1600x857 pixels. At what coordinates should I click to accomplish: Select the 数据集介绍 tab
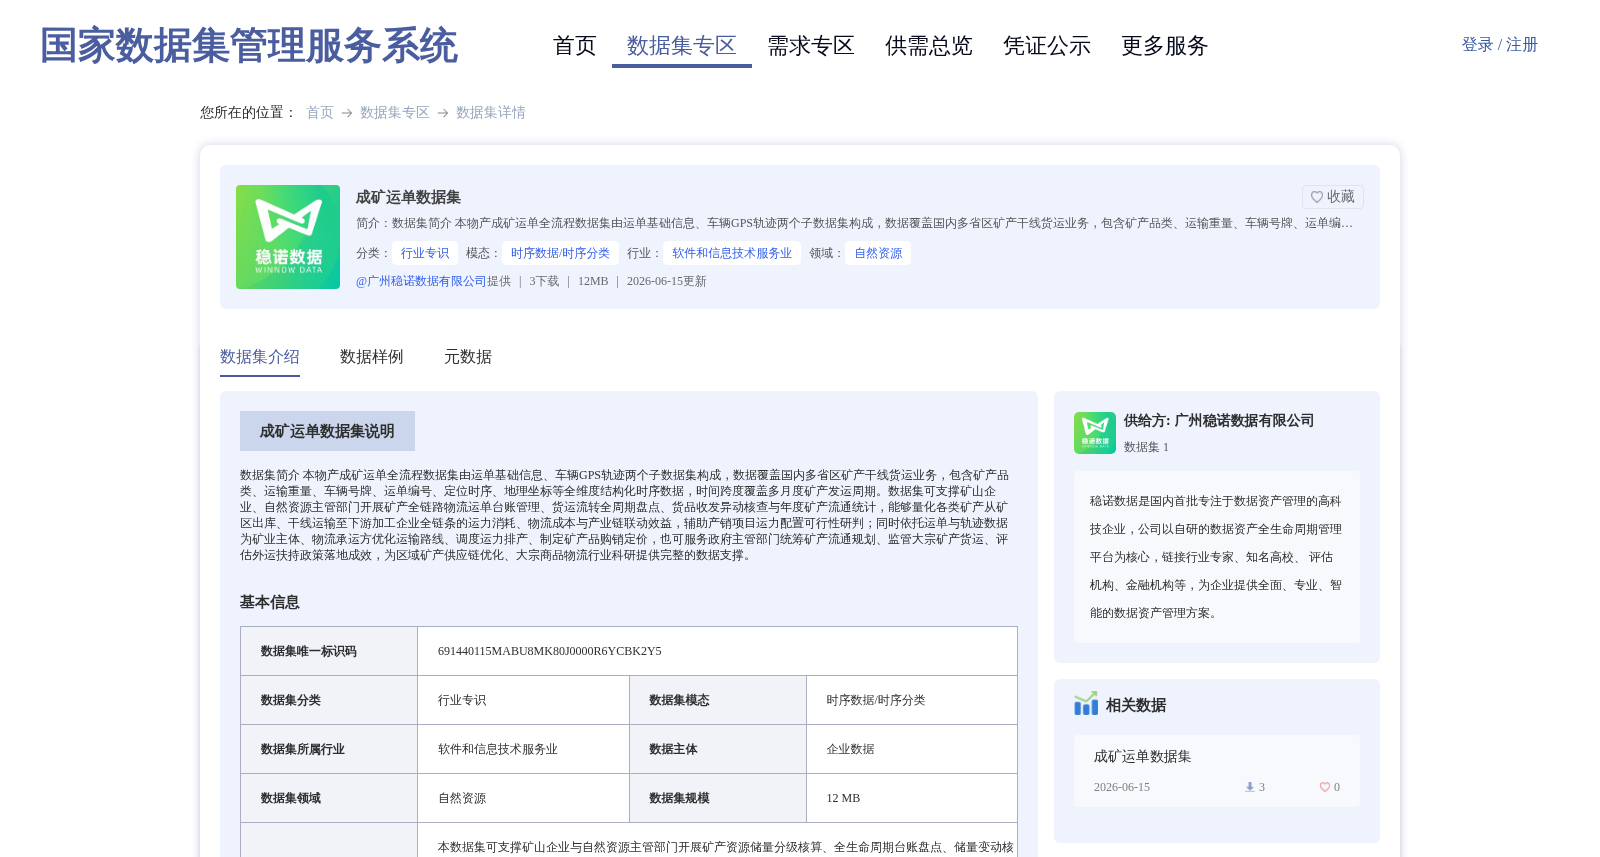coord(260,357)
